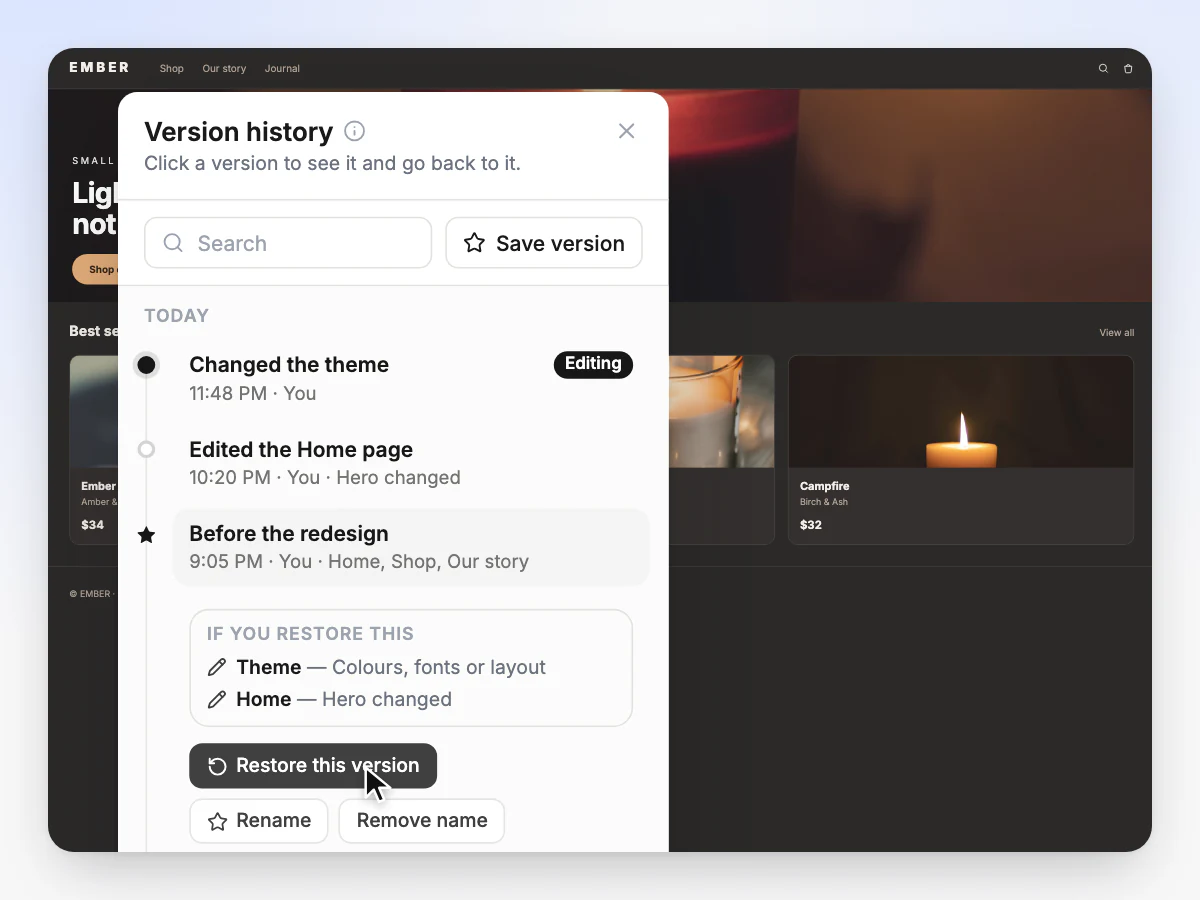
Task: Open the shopping bag icon in the header
Action: pos(1128,69)
